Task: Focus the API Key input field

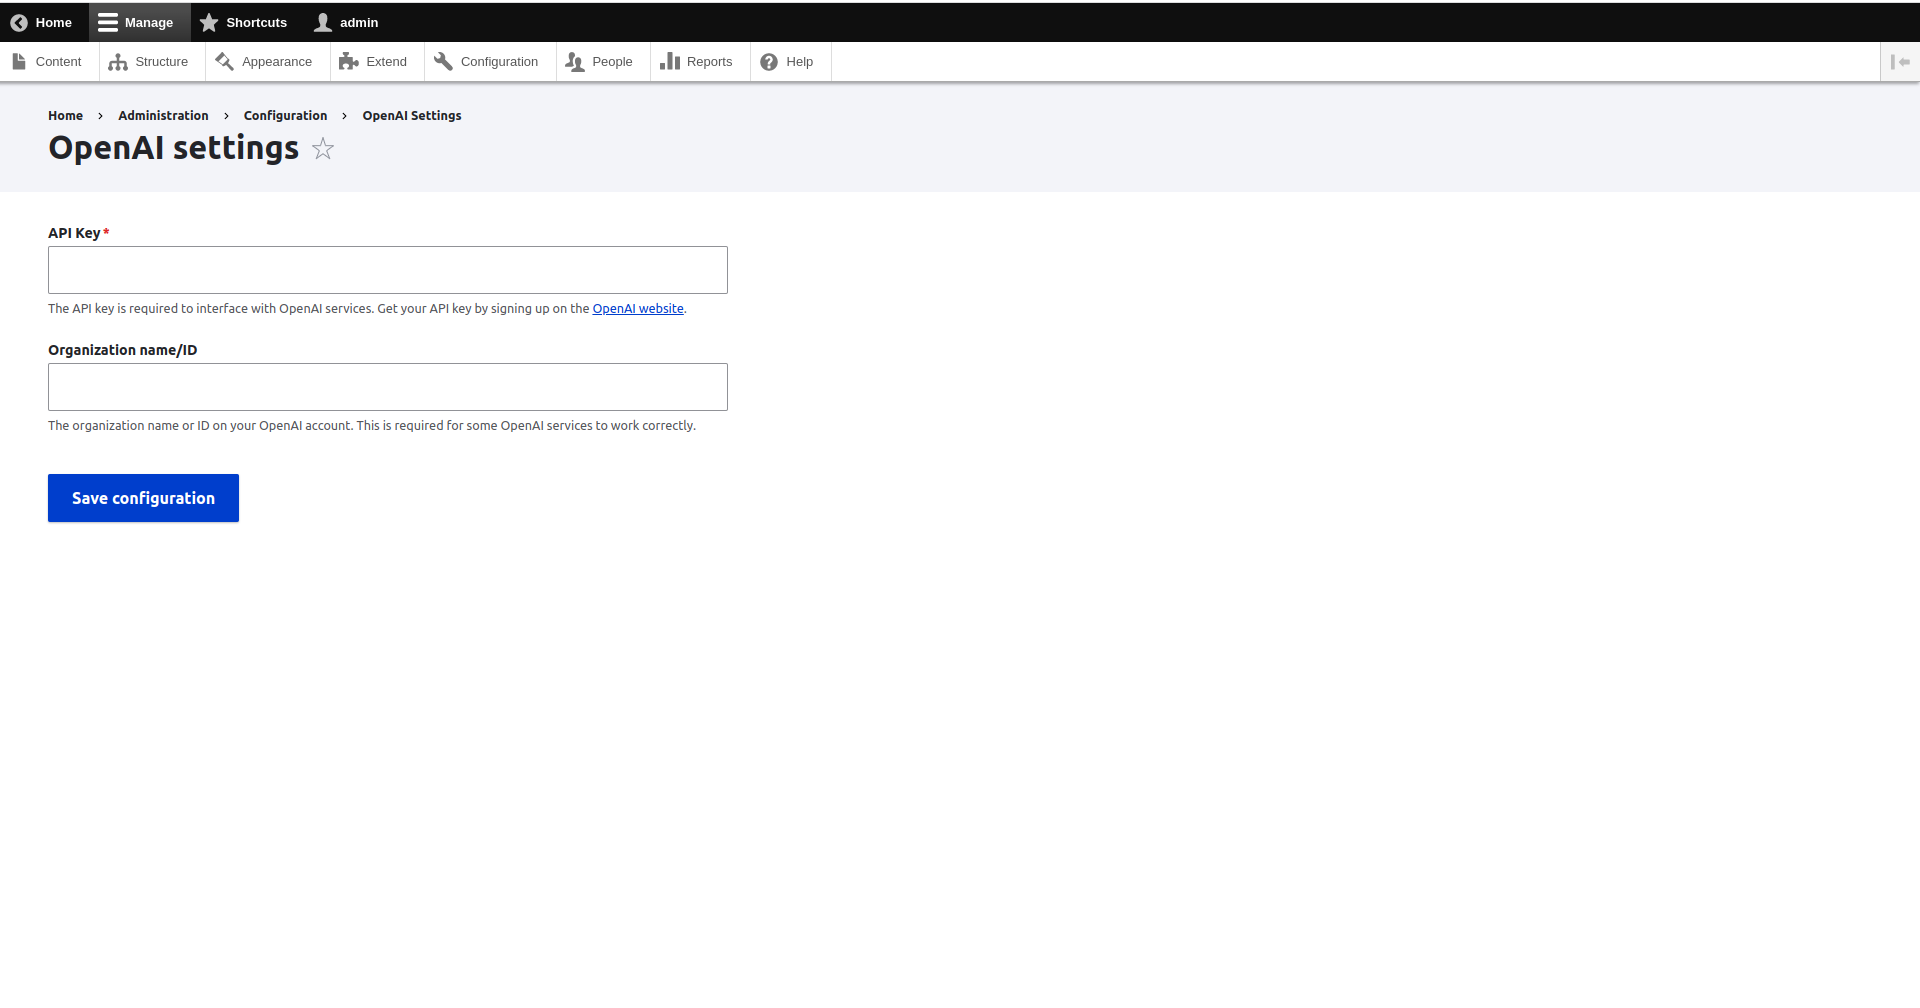Action: point(388,270)
